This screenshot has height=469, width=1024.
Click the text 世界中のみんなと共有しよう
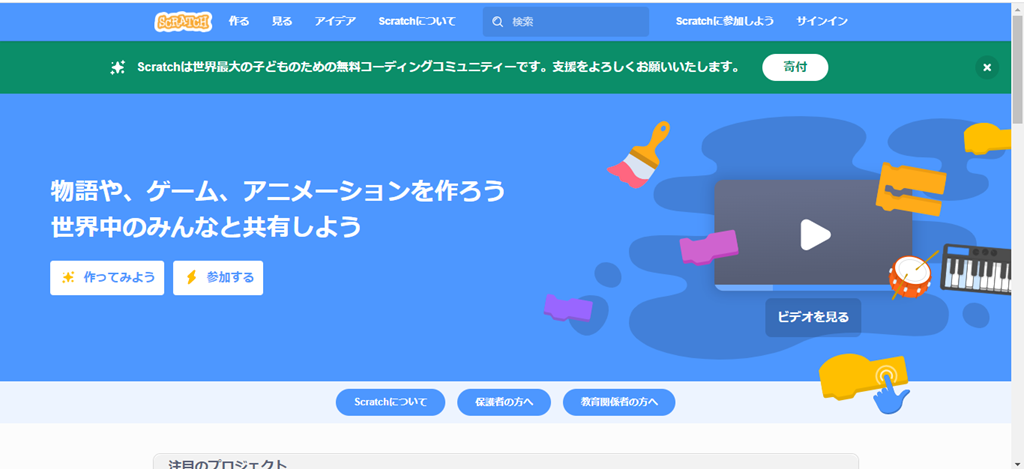206,227
